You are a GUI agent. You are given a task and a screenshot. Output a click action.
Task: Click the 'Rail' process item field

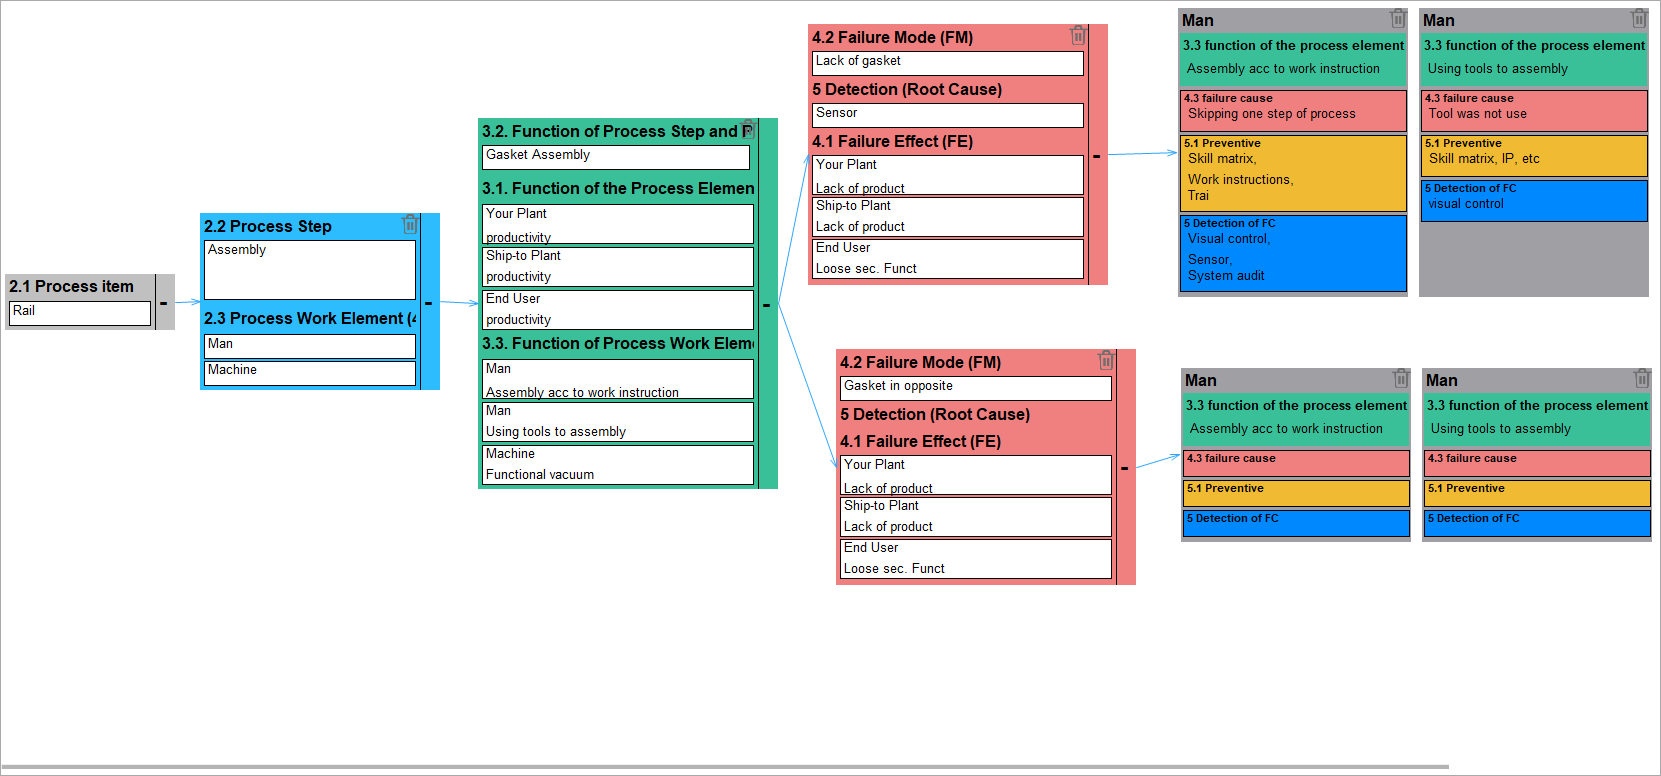tap(80, 312)
